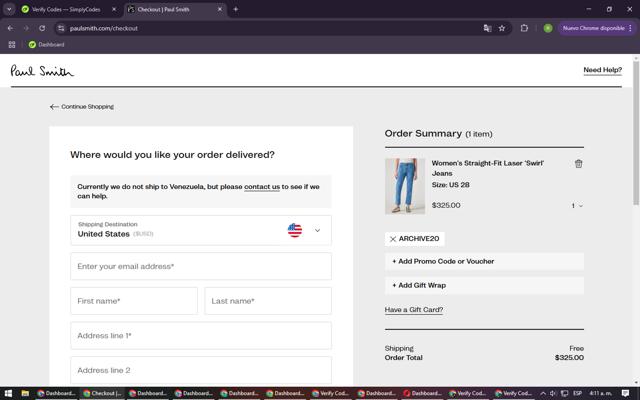Click Nuevo Chrome disponible update button
The image size is (640, 400).
pyautogui.click(x=597, y=28)
